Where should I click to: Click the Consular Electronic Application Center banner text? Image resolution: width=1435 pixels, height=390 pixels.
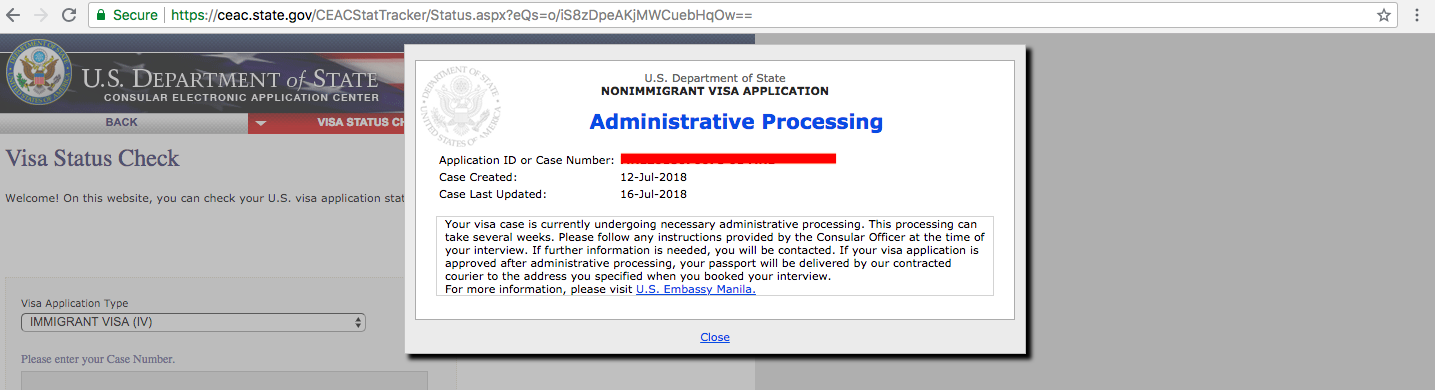click(241, 98)
